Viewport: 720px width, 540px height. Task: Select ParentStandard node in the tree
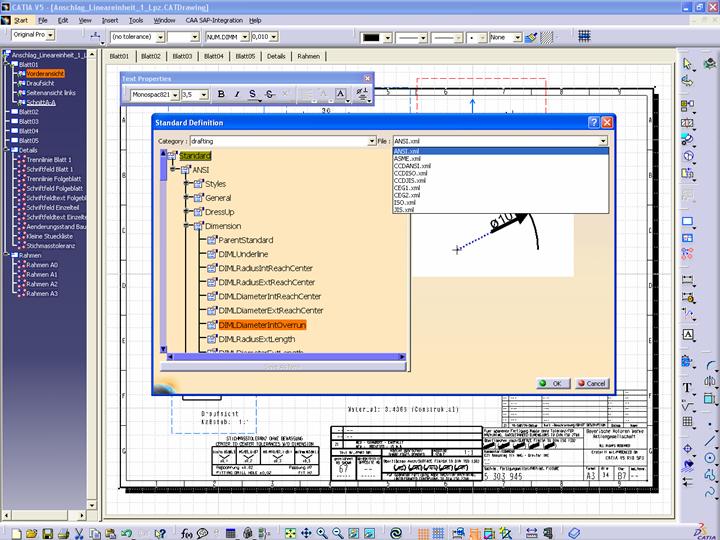[x=246, y=240]
